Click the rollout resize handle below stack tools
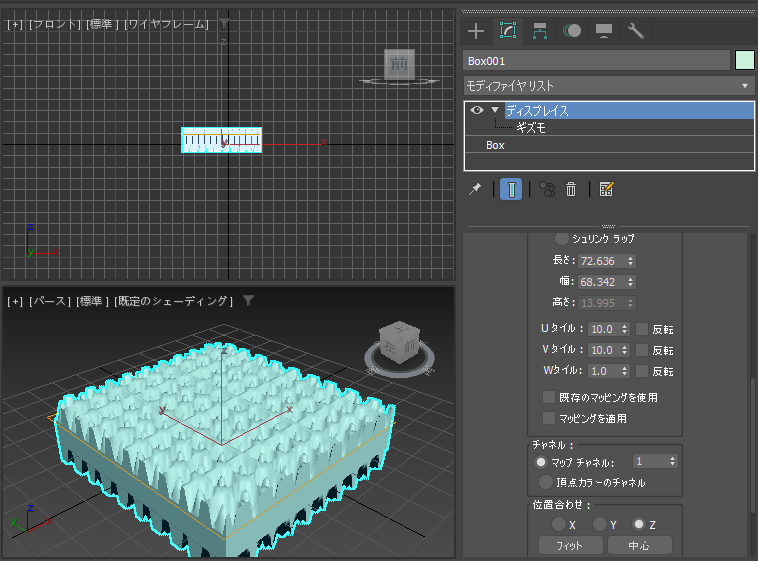Image resolution: width=758 pixels, height=561 pixels. pyautogui.click(x=608, y=226)
